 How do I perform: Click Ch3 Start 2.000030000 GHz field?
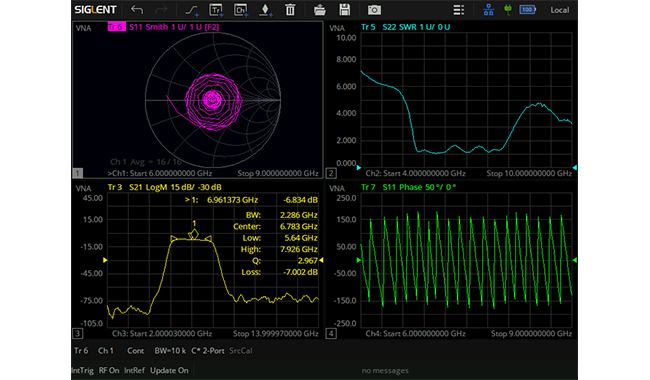pos(162,334)
